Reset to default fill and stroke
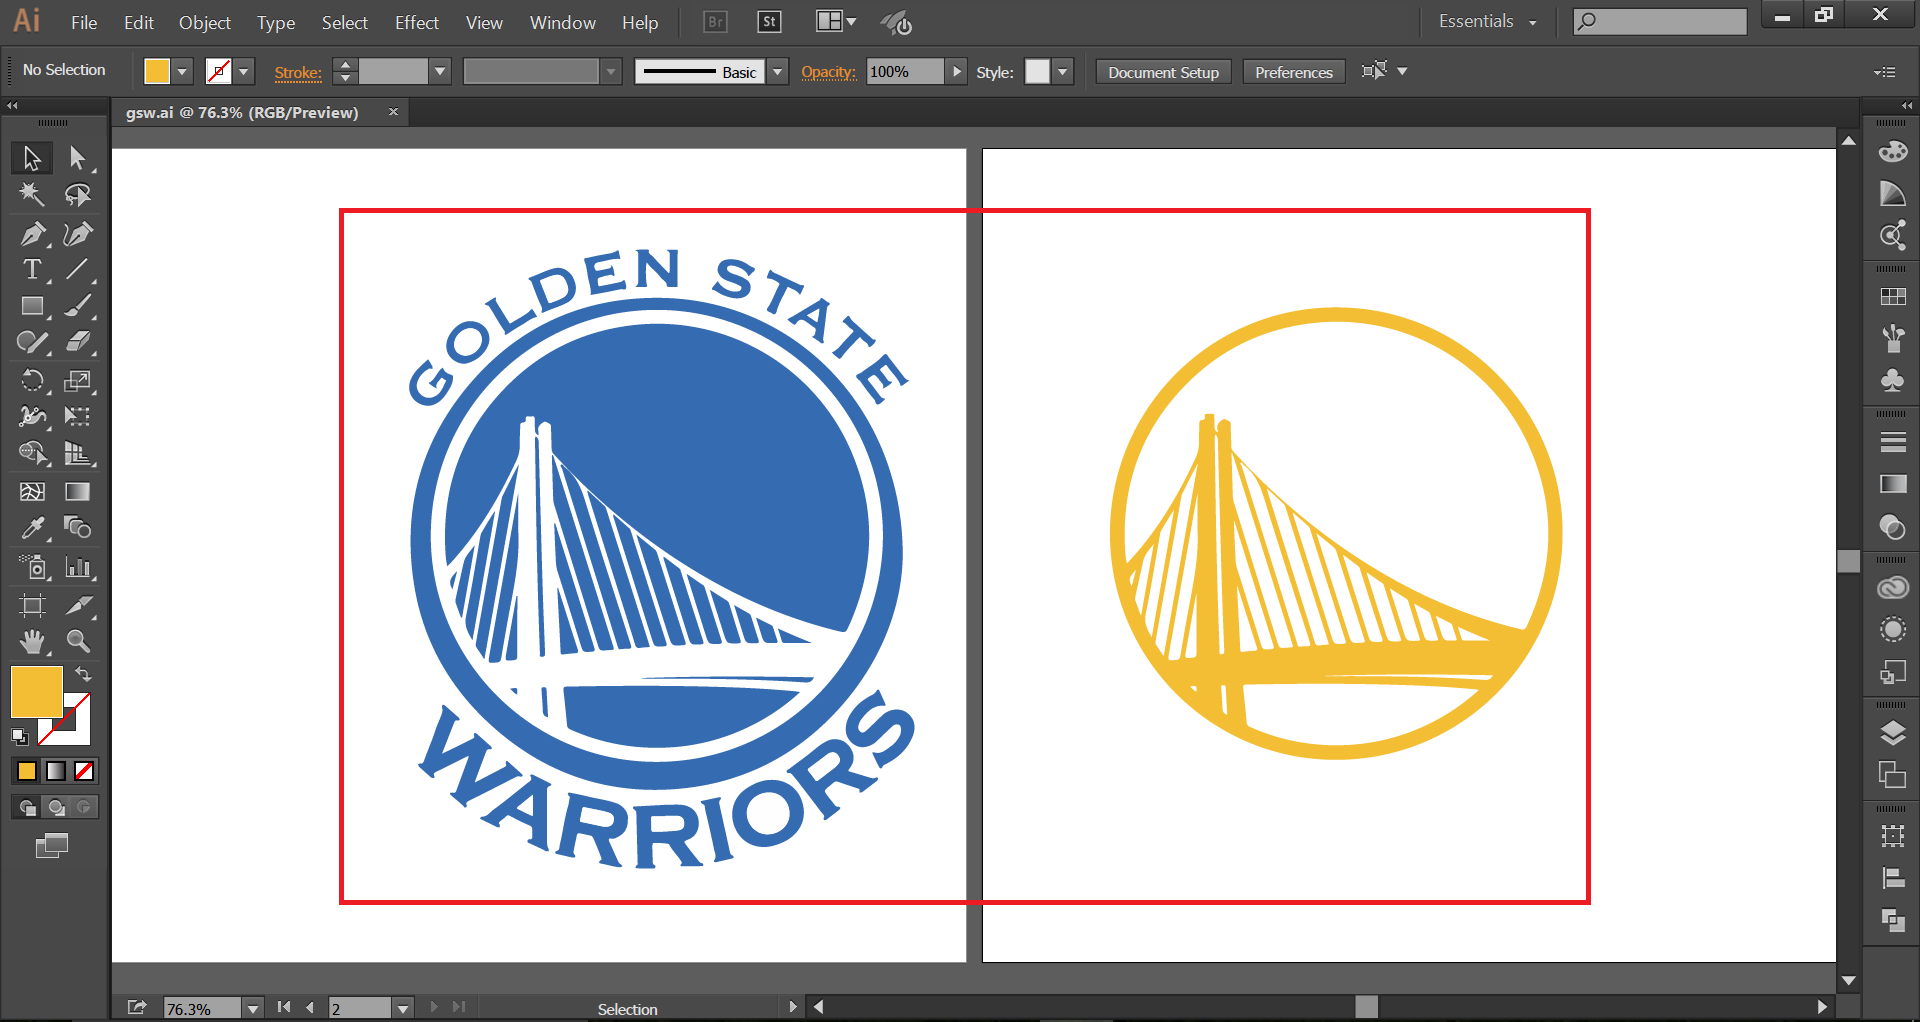1920x1022 pixels. pyautogui.click(x=19, y=737)
